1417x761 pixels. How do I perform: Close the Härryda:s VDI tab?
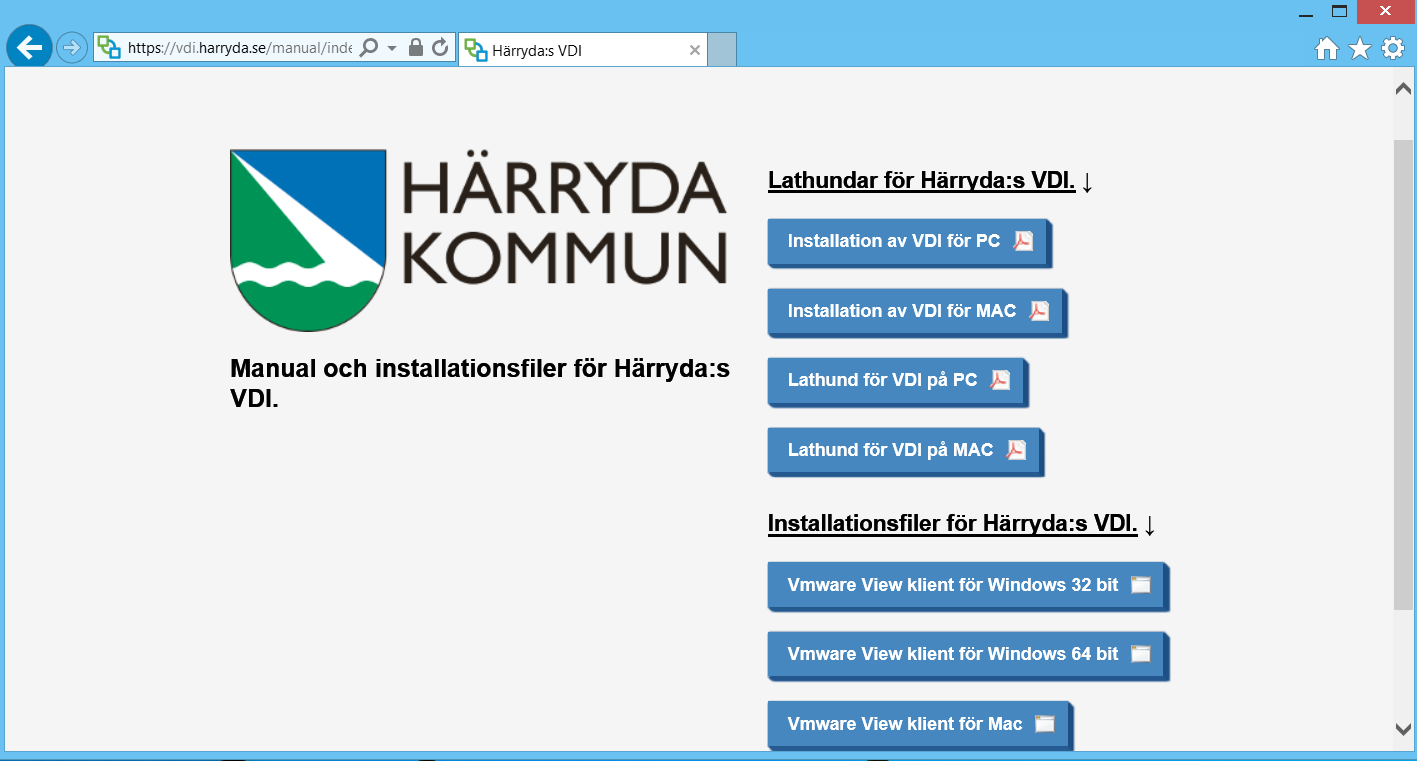(x=695, y=50)
